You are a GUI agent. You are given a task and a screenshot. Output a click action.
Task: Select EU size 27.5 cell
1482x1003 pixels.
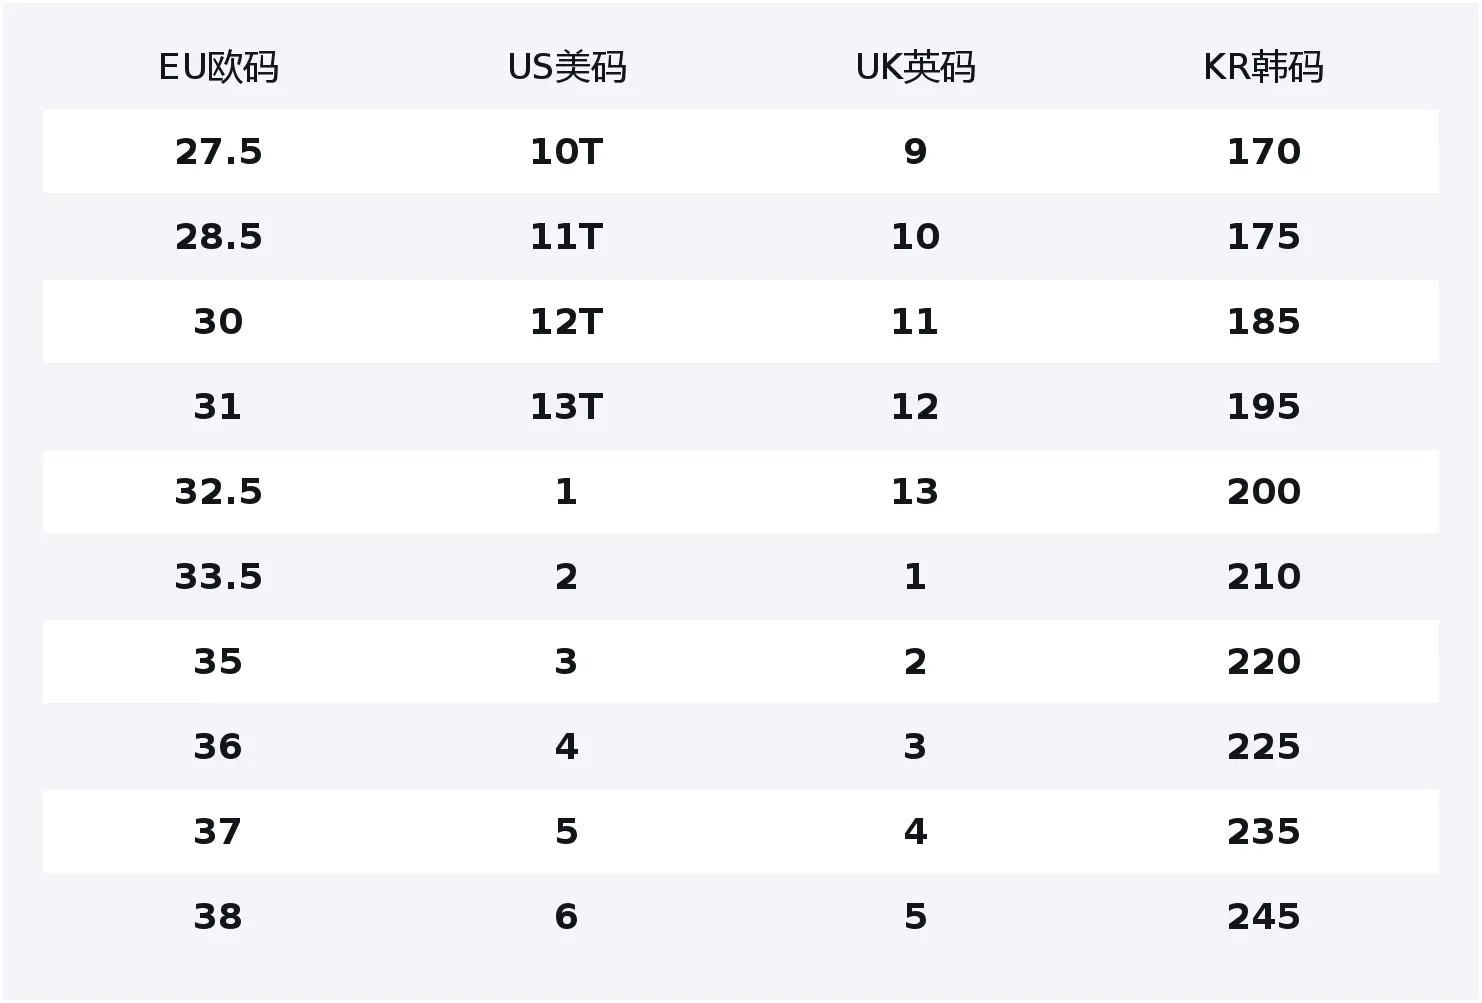click(x=218, y=152)
